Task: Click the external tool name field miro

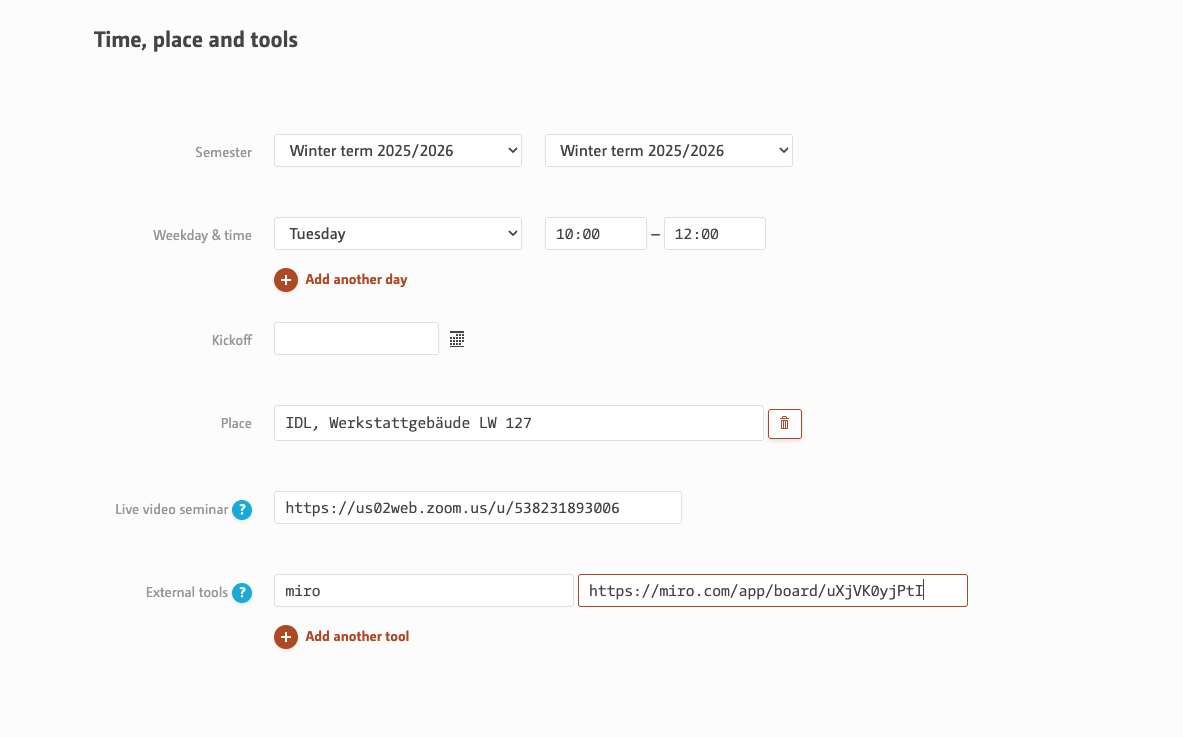Action: coord(423,591)
